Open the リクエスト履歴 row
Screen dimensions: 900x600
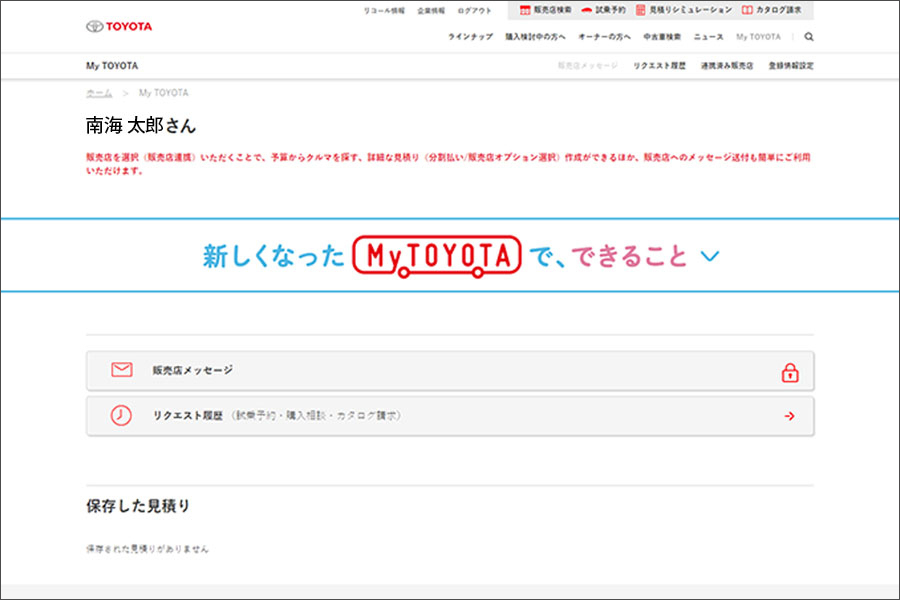tap(450, 416)
